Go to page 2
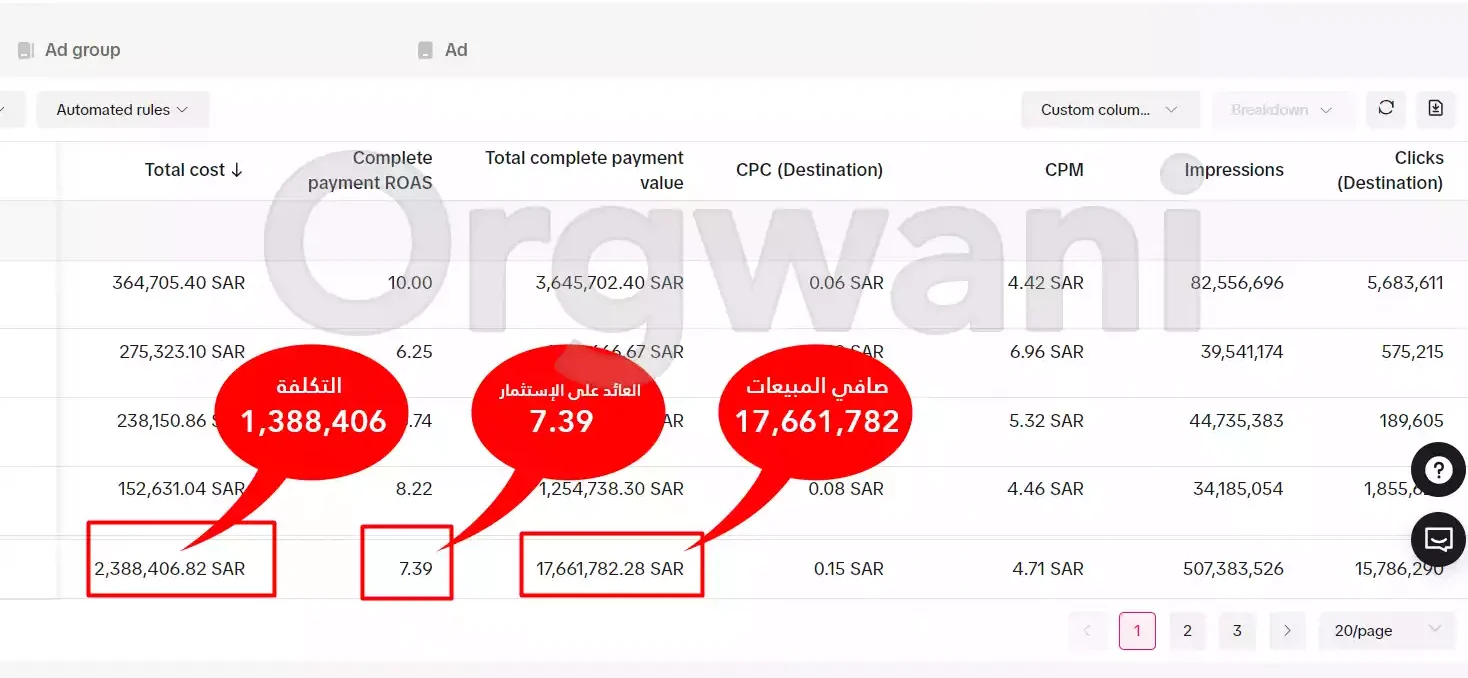1468x678 pixels. [1187, 631]
